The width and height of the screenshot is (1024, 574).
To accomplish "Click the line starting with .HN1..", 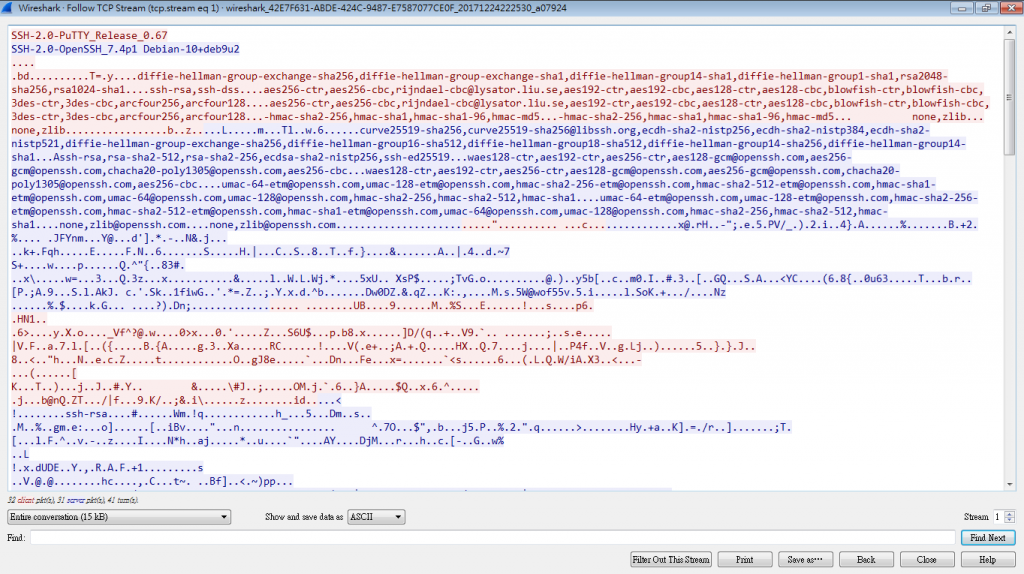I will click(29, 319).
